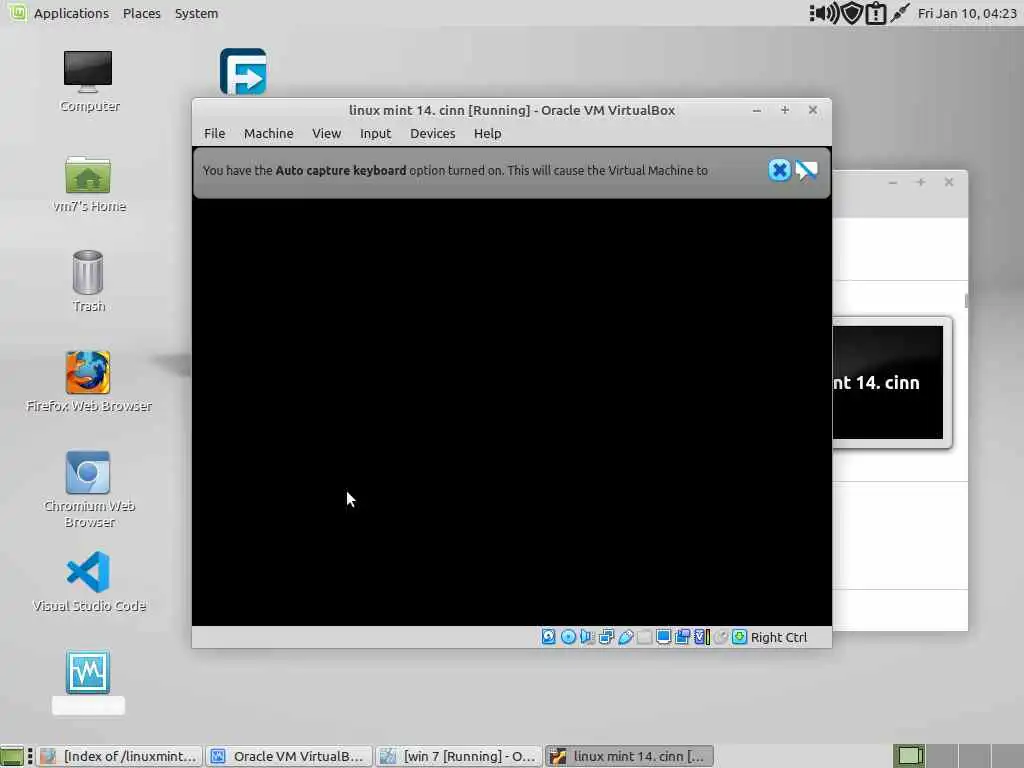Click the CPU virtualization V status icon

(701, 637)
